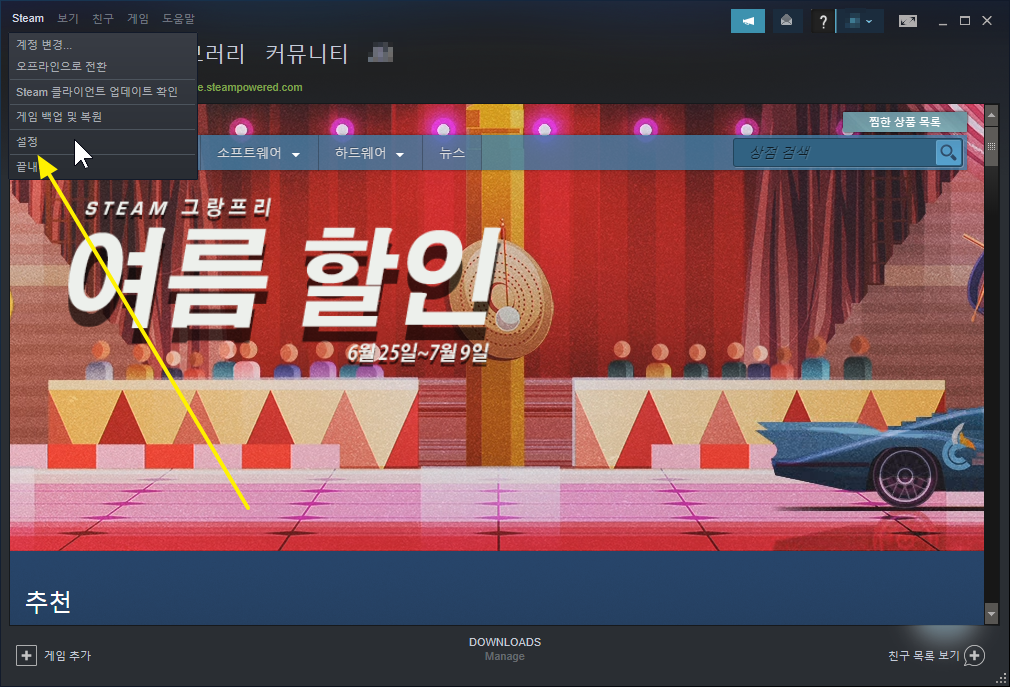Open the 찜한 상품 목록 wishlist button

point(904,122)
